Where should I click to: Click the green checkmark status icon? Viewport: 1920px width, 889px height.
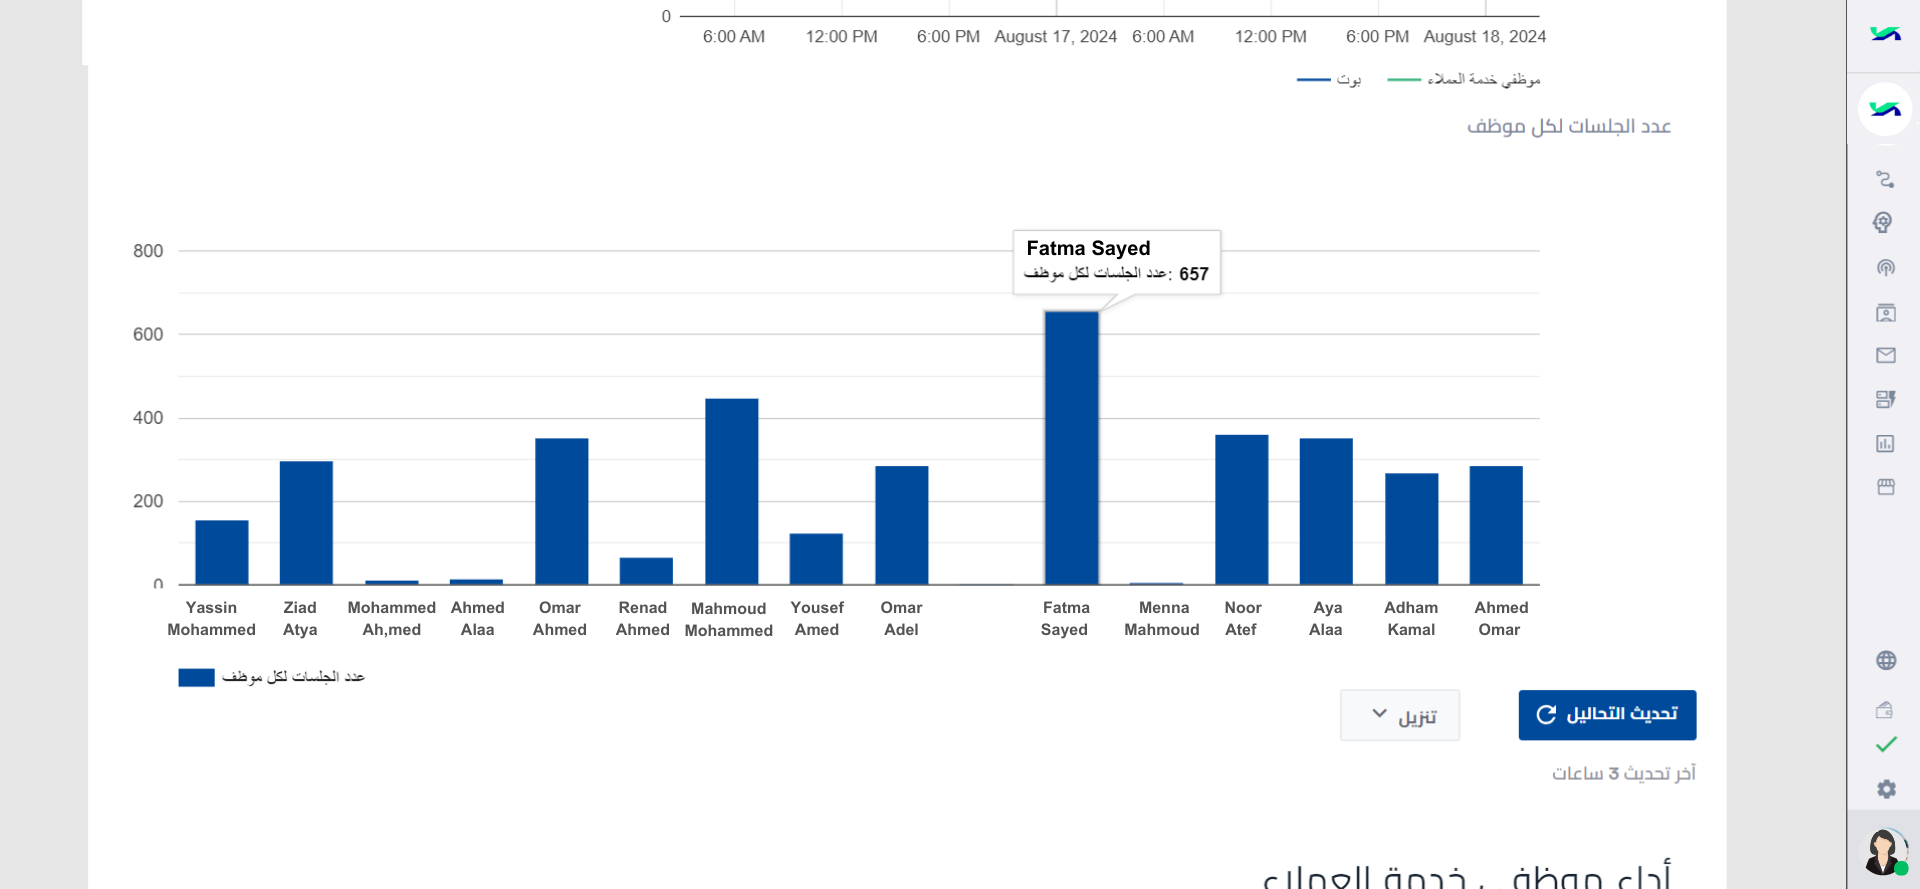pos(1886,745)
